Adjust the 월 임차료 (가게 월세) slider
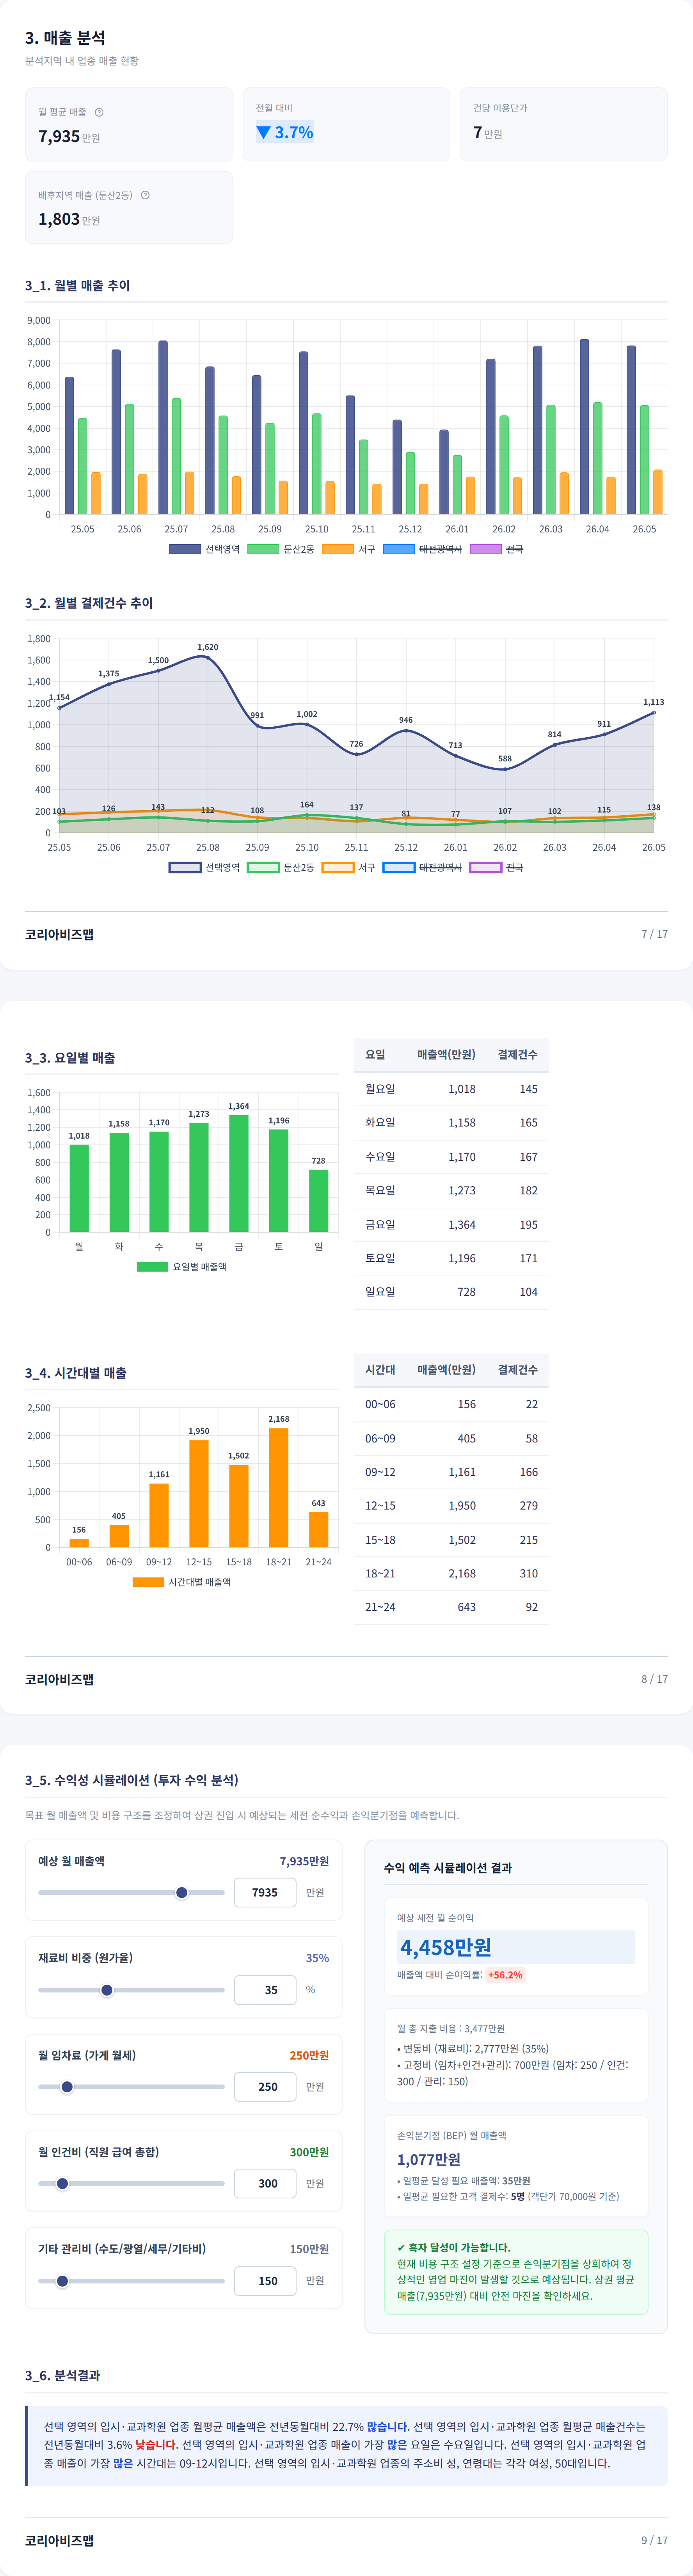The height and width of the screenshot is (2576, 693). (x=131, y=2086)
